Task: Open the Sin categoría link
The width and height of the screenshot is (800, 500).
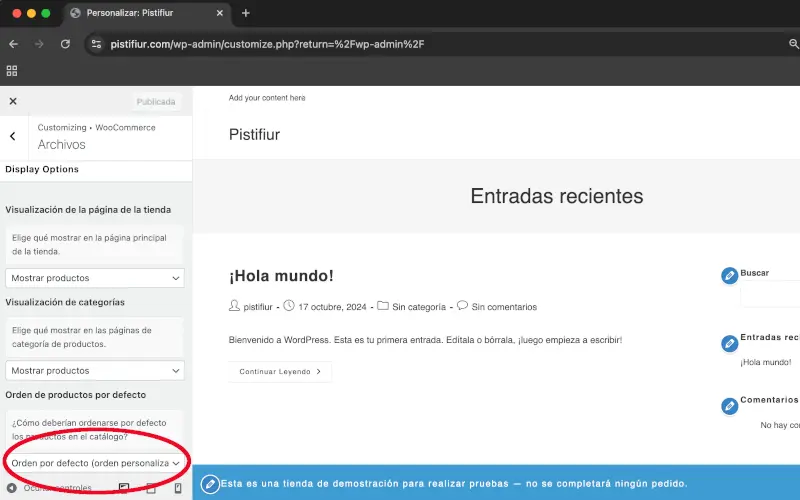Action: point(419,307)
